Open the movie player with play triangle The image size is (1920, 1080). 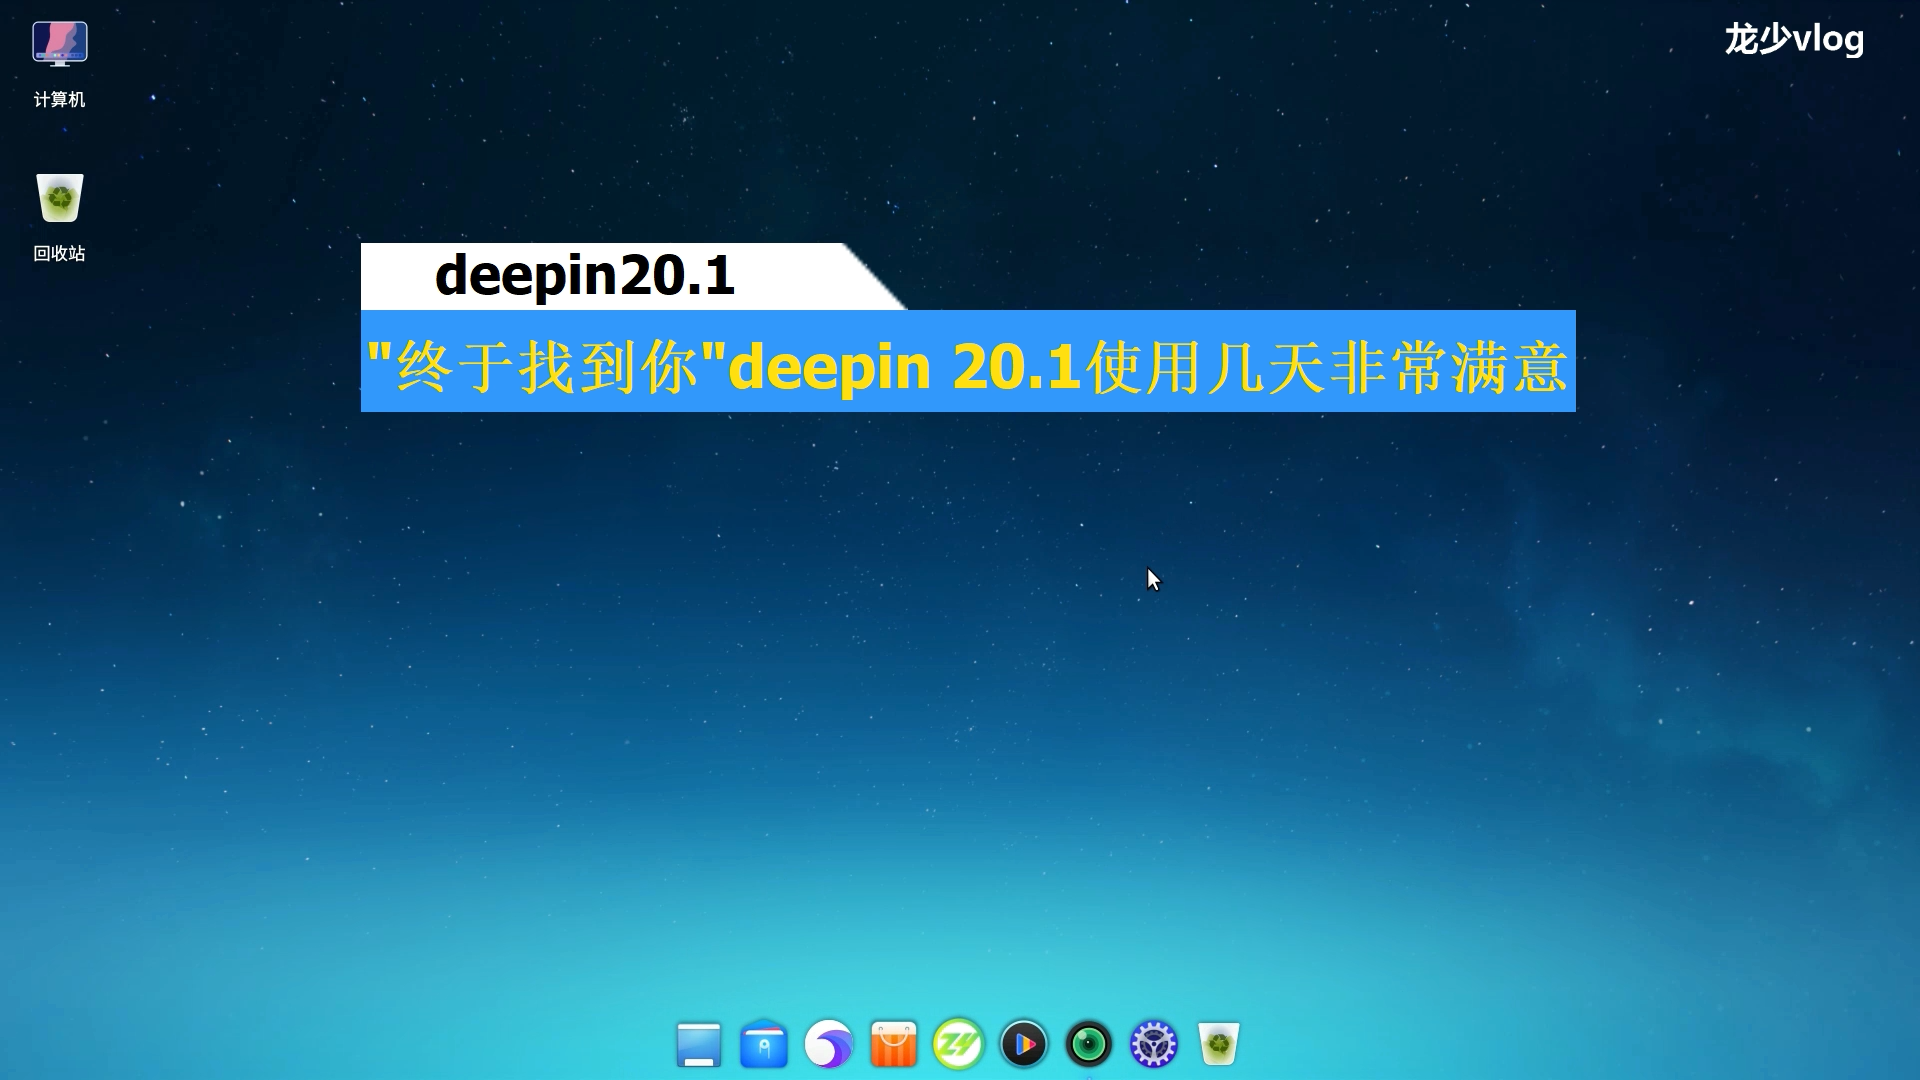click(x=1024, y=1045)
